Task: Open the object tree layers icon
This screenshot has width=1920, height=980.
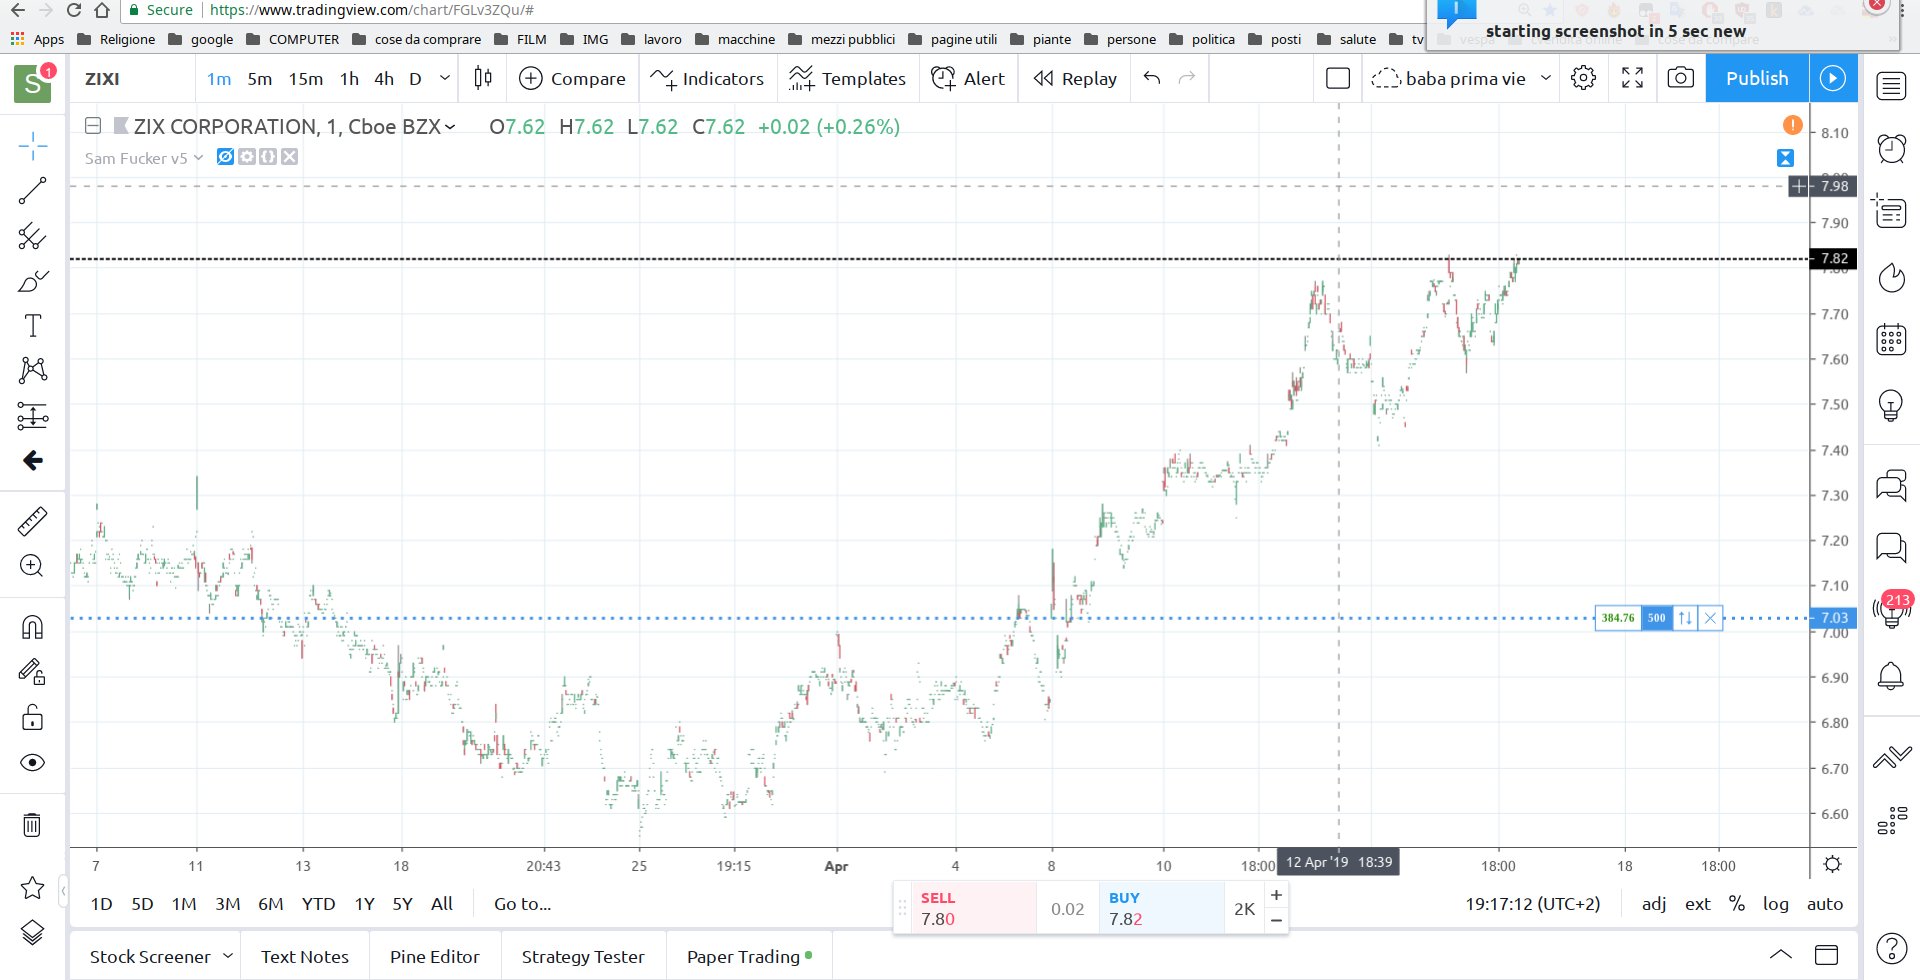Action: 33,932
